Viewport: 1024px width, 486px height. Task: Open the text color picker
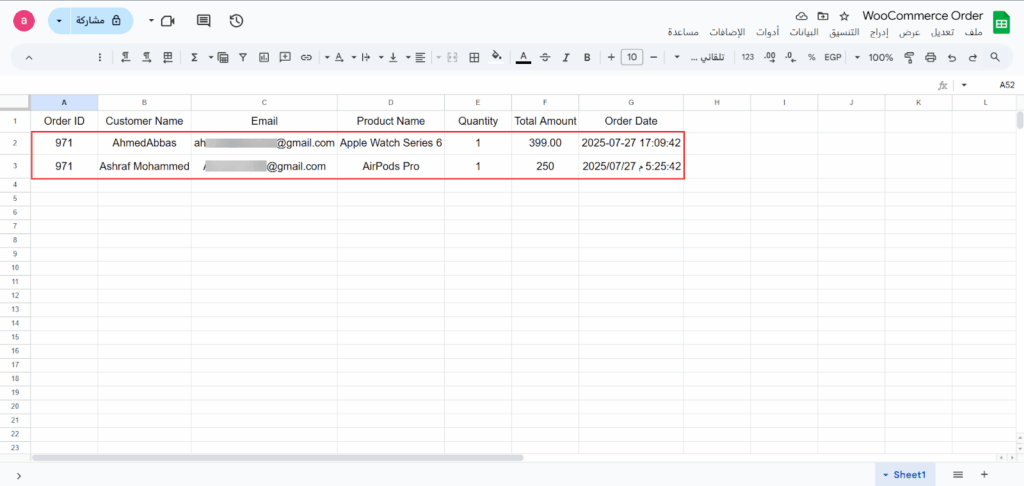pos(523,57)
